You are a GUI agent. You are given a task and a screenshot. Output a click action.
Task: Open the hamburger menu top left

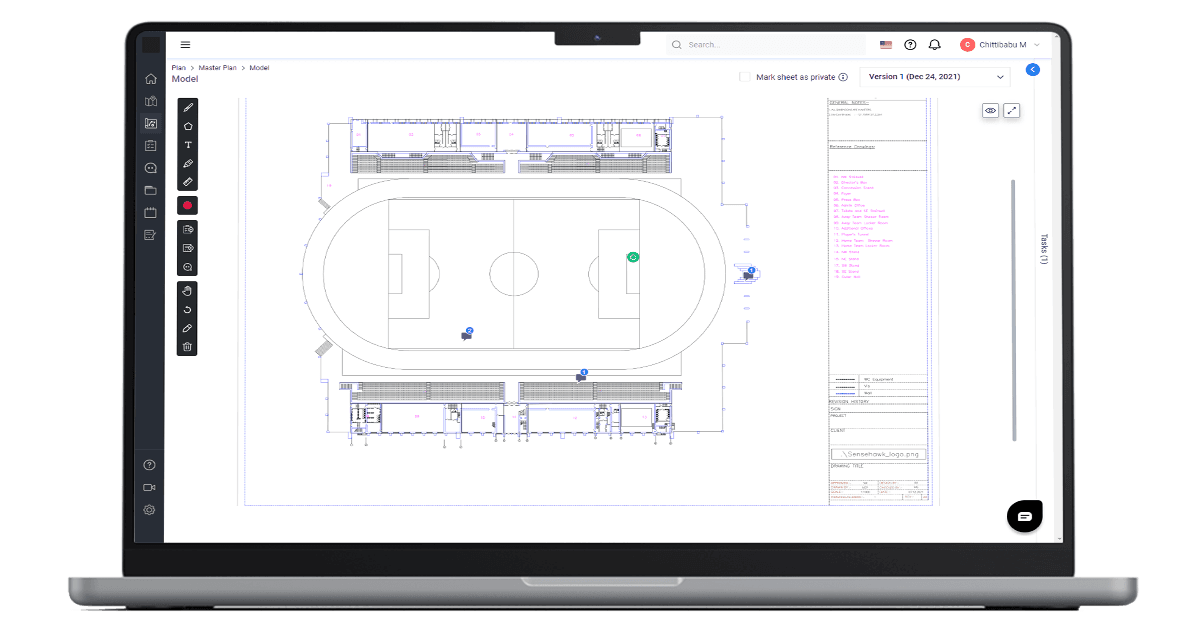pos(185,44)
